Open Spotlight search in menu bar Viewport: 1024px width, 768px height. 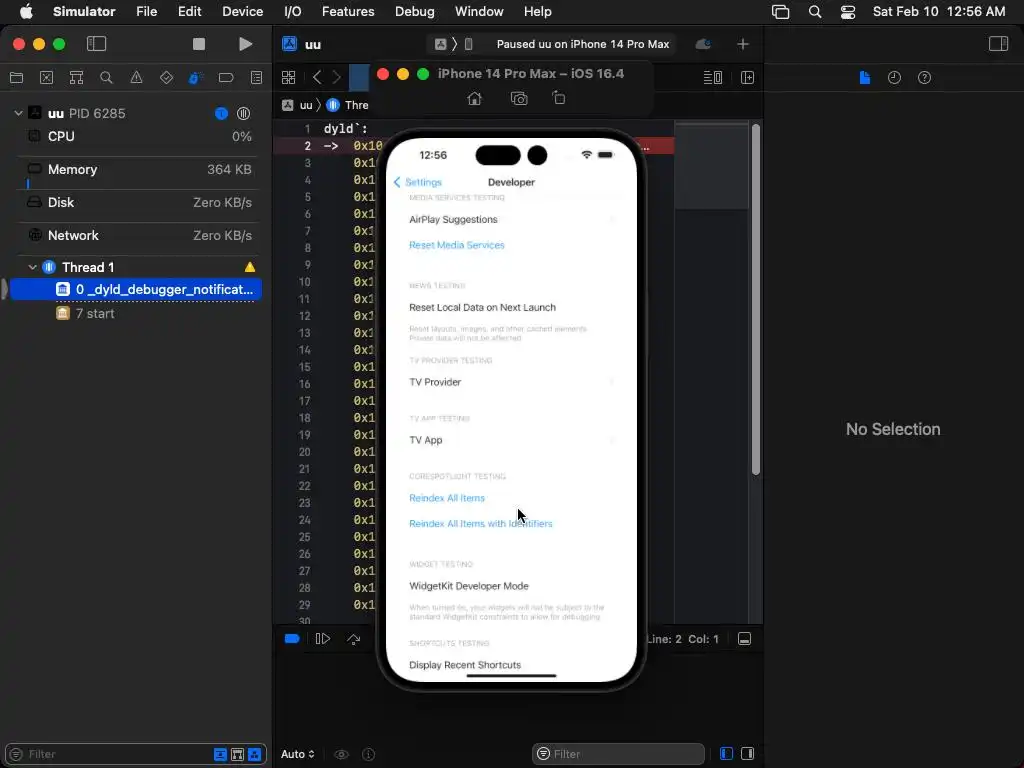tap(814, 11)
